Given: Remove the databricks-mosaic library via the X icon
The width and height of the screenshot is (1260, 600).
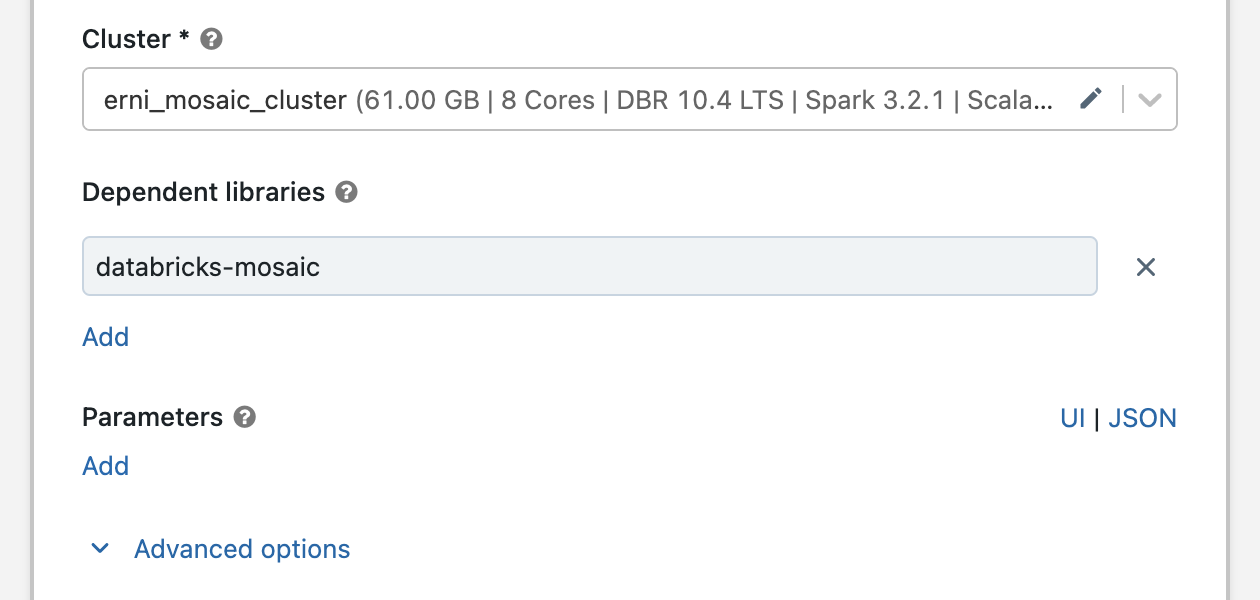Looking at the screenshot, I should (1146, 267).
